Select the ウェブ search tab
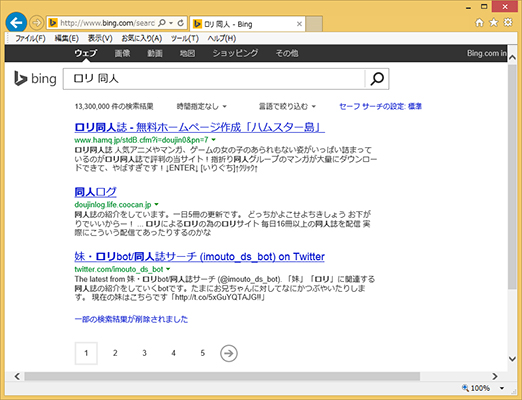522x400 pixels. (86, 53)
